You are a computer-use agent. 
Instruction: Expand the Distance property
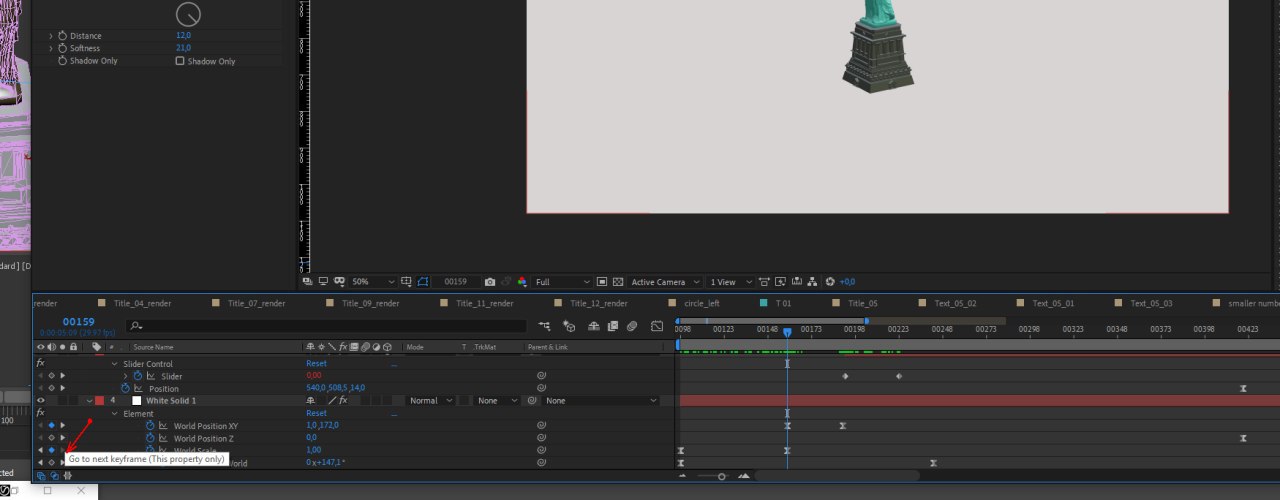tap(51, 36)
